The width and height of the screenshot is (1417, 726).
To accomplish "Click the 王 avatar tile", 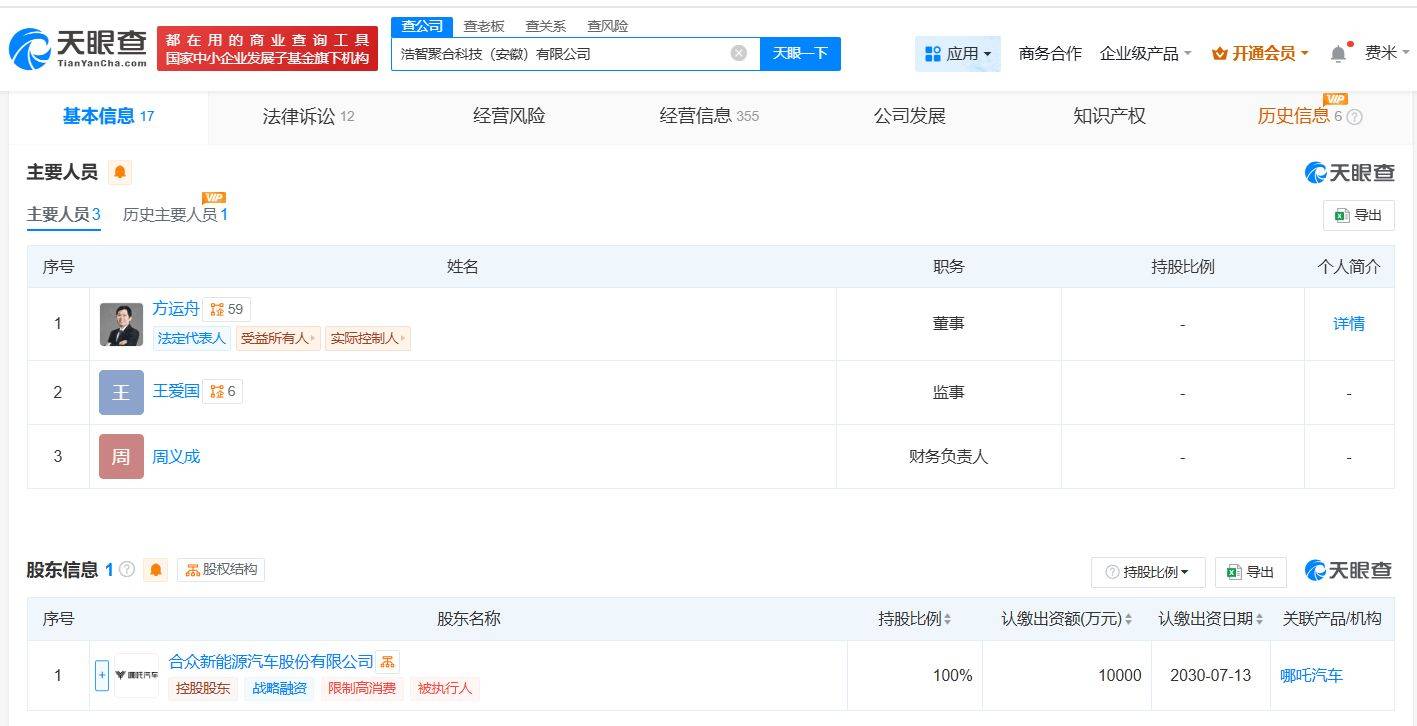I will coord(121,392).
